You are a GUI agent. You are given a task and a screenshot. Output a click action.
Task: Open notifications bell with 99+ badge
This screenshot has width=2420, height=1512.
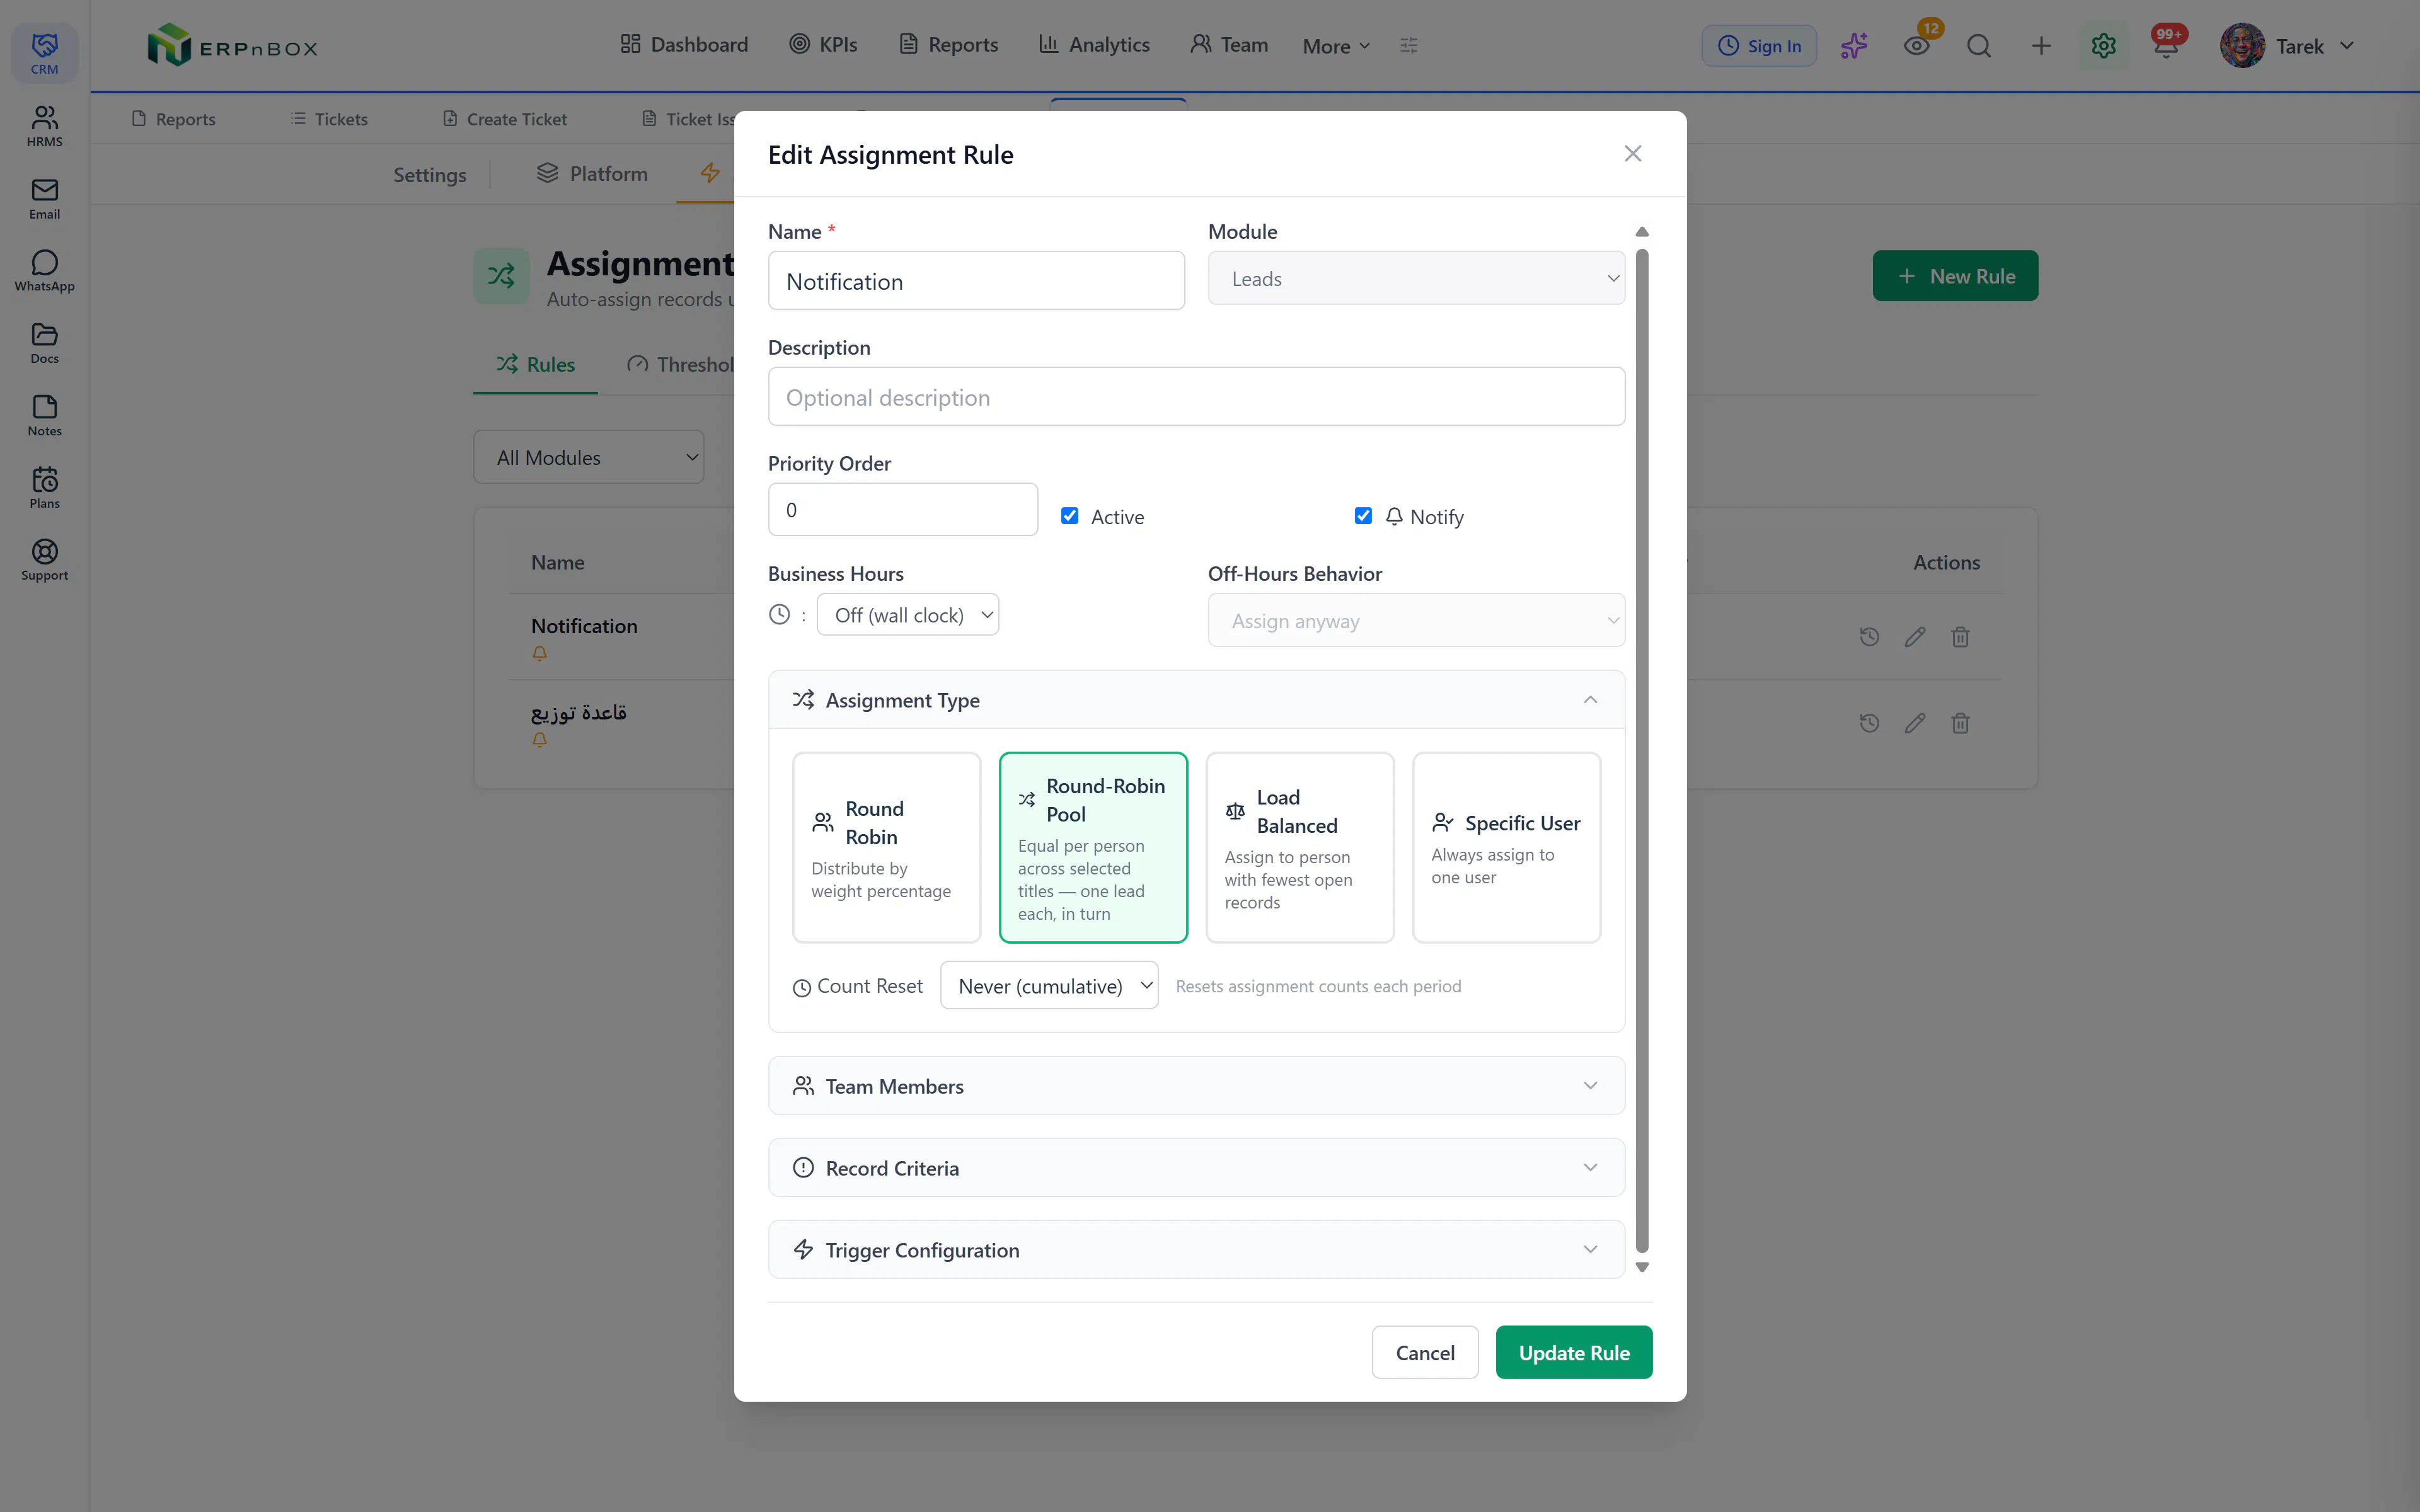[x=2166, y=46]
